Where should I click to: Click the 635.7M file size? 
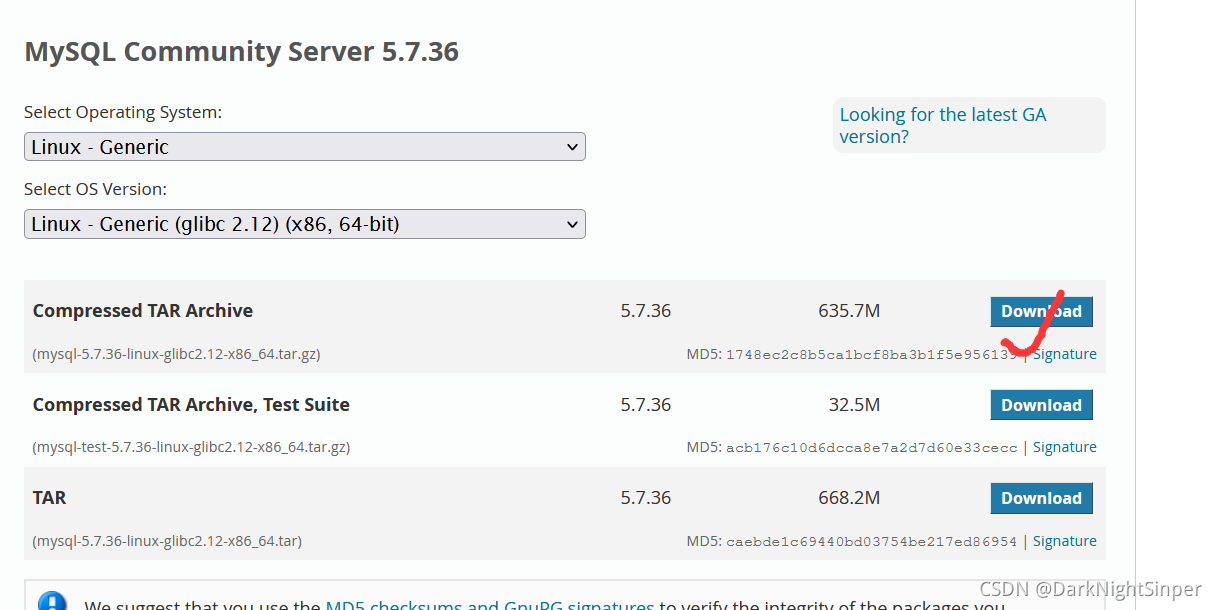(849, 311)
